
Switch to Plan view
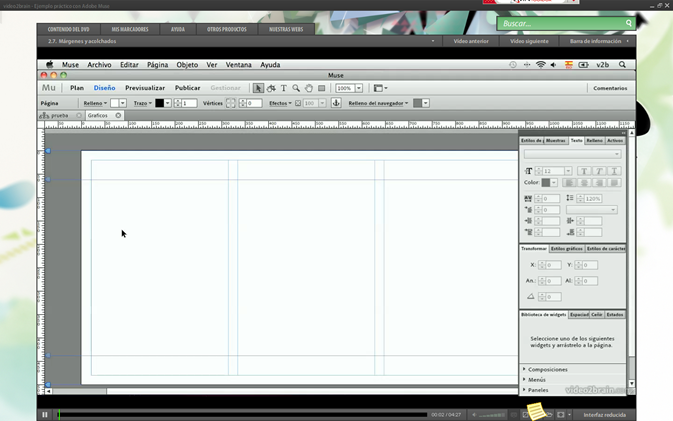[77, 88]
